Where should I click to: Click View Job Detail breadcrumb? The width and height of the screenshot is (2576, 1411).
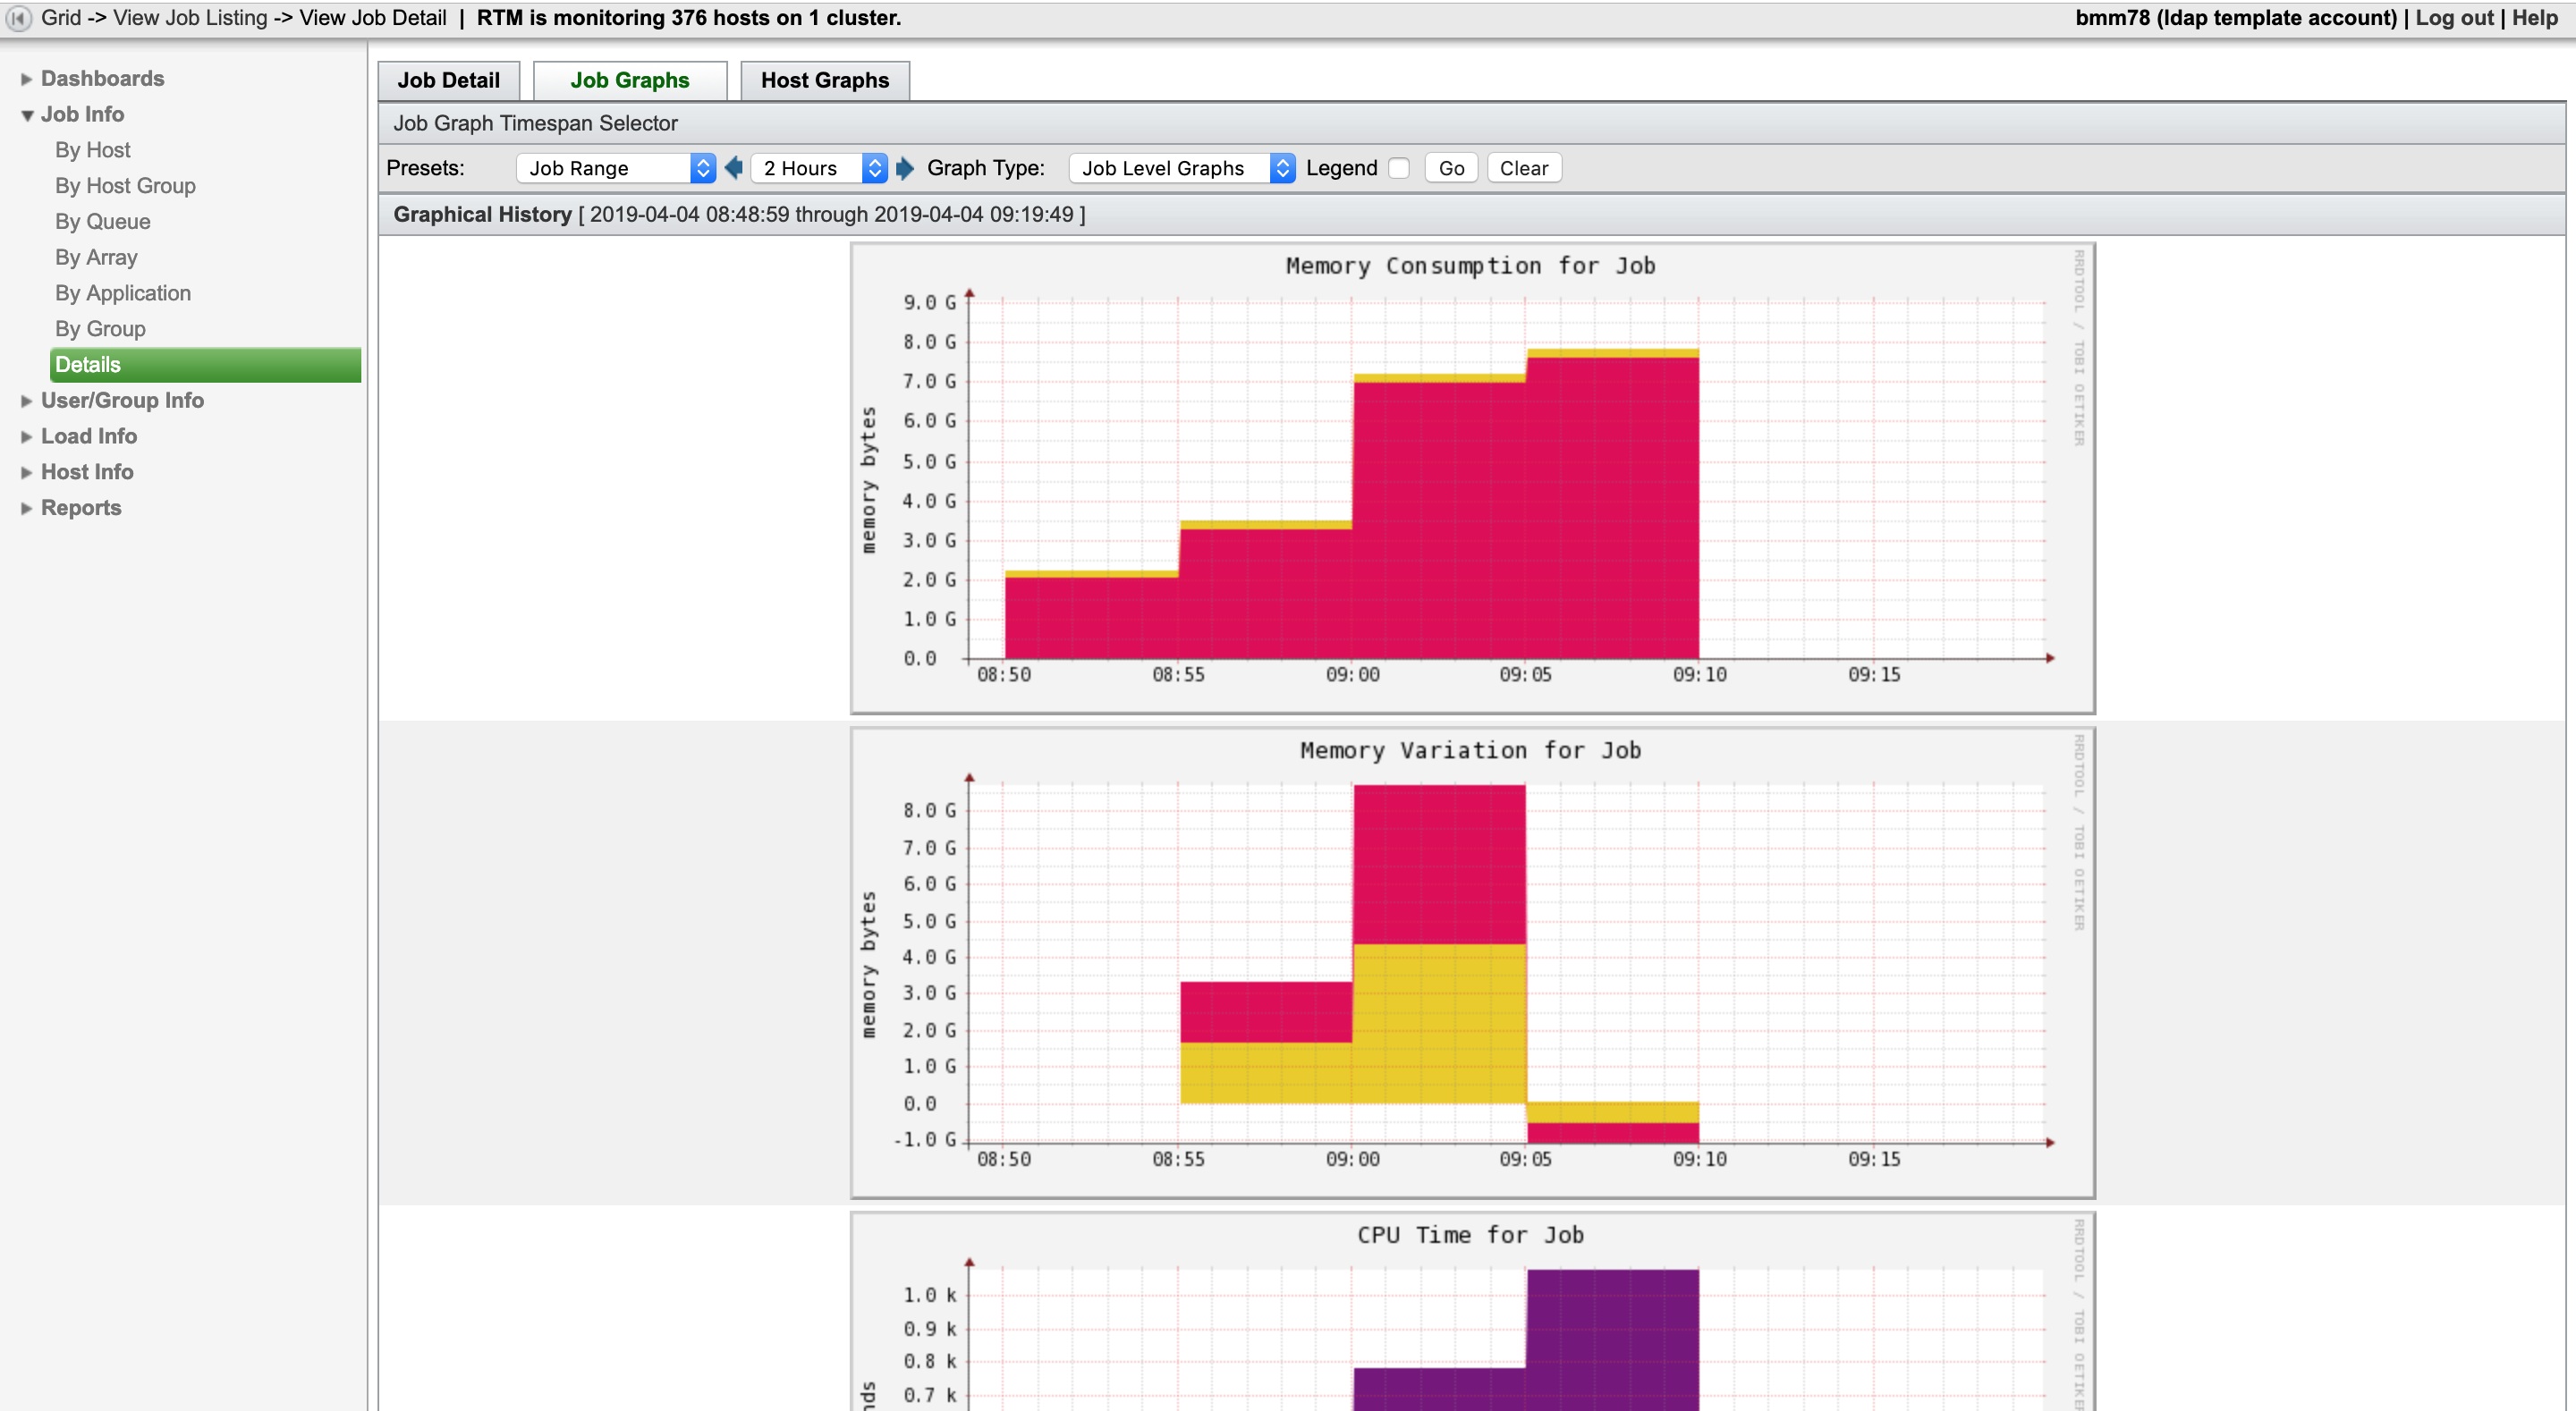(373, 18)
